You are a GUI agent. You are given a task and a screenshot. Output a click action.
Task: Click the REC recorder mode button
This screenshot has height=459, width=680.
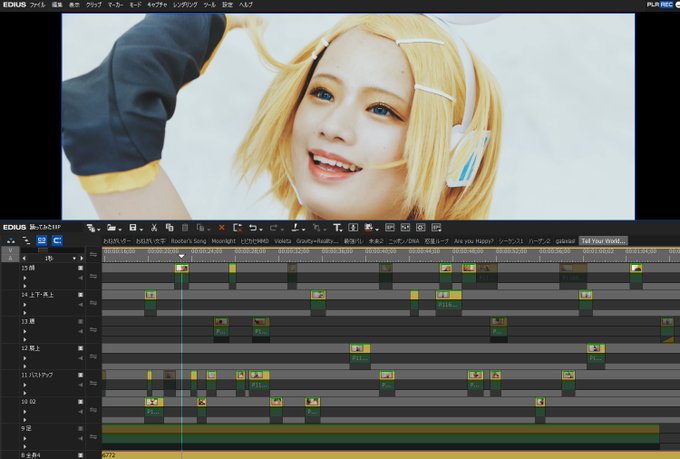coord(666,4)
